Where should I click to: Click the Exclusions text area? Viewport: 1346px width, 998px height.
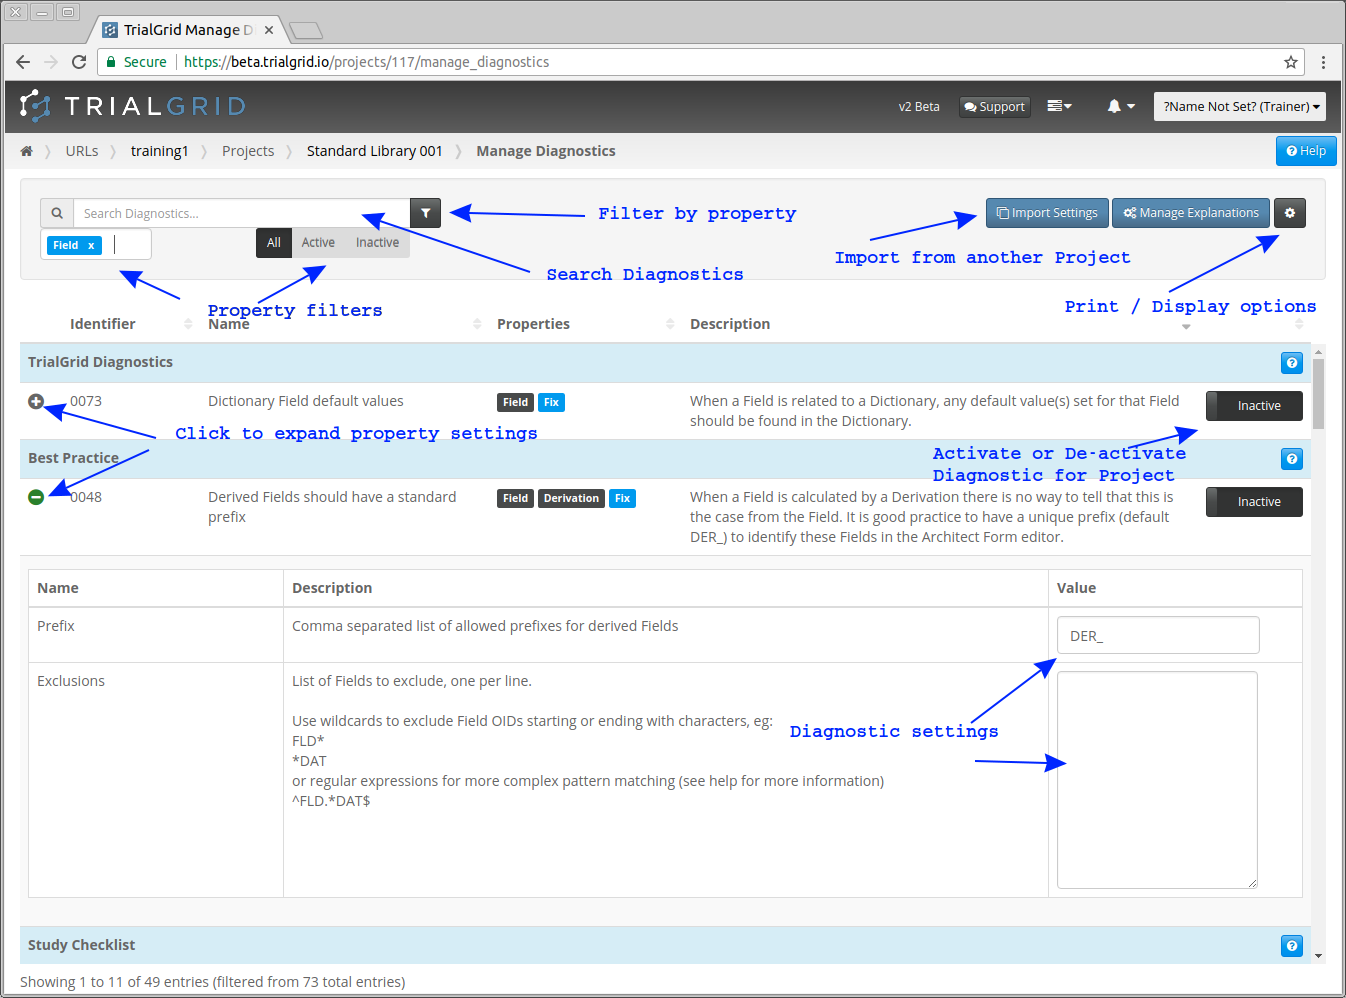1157,780
